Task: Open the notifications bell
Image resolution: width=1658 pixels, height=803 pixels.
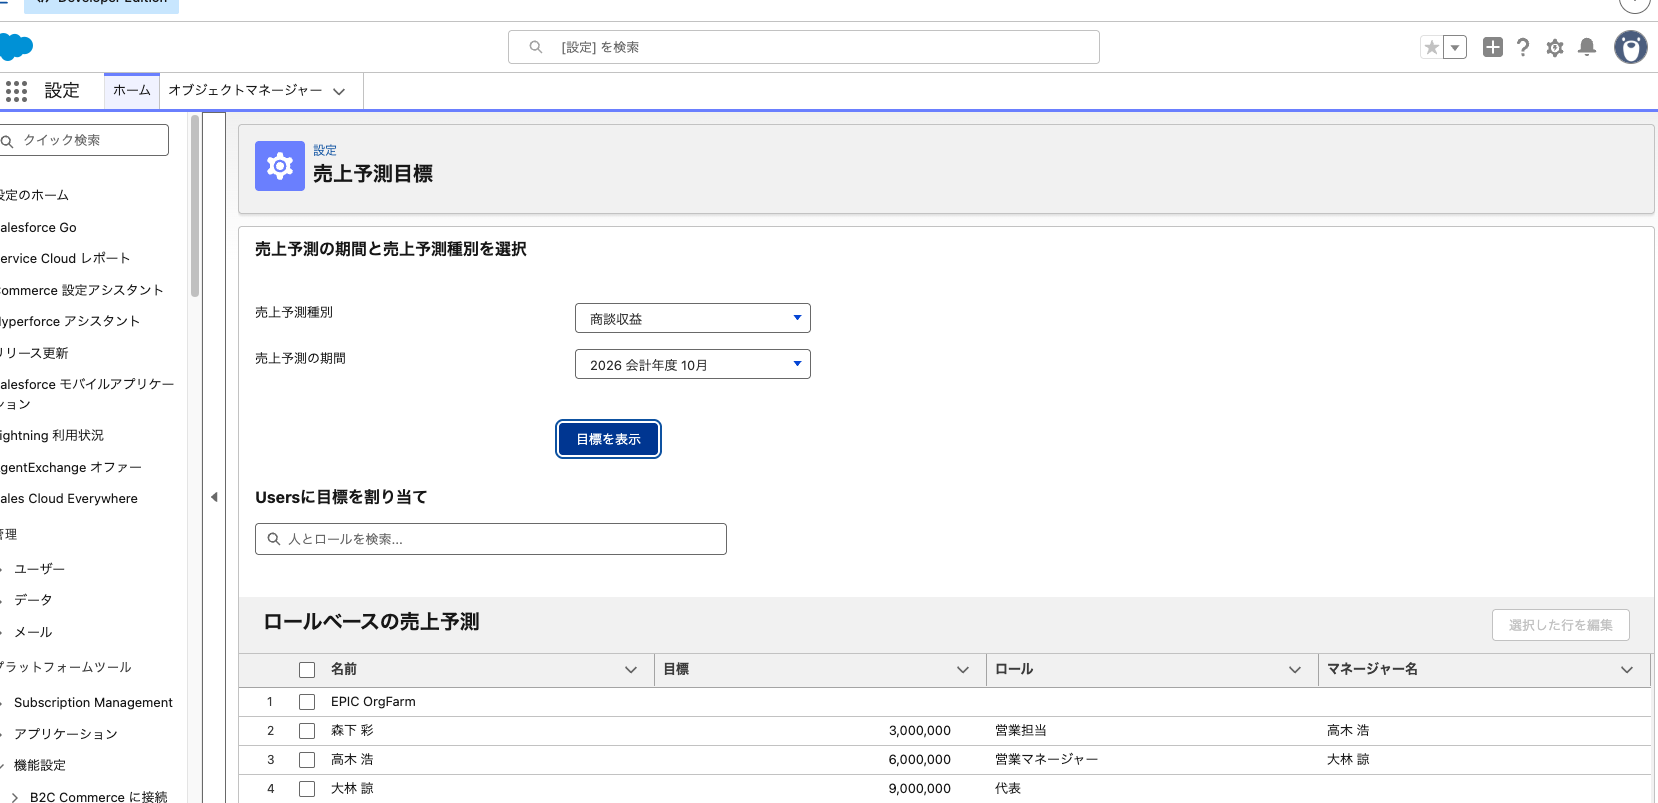Action: coord(1587,47)
